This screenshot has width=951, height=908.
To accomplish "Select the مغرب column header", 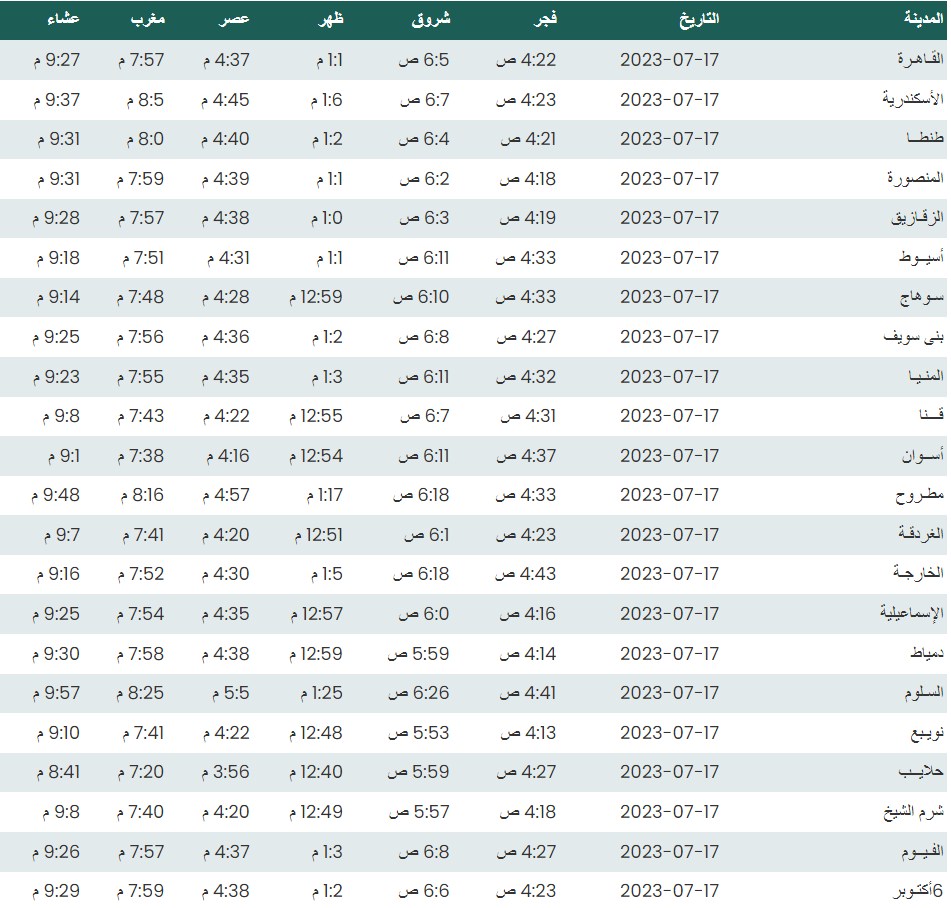I will [146, 19].
